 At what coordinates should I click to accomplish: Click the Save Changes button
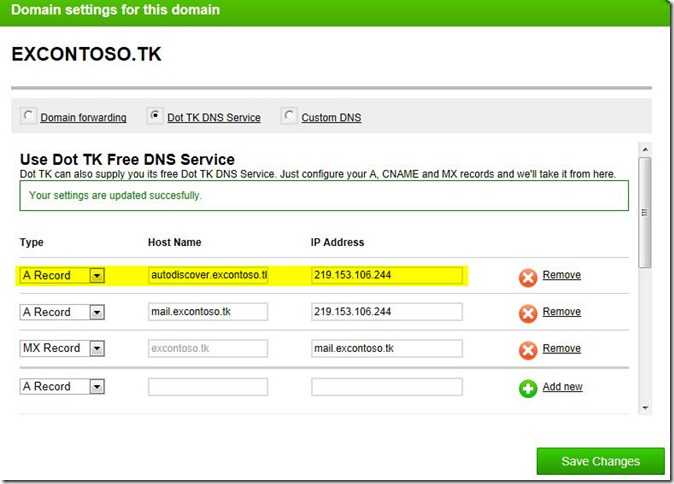click(600, 461)
